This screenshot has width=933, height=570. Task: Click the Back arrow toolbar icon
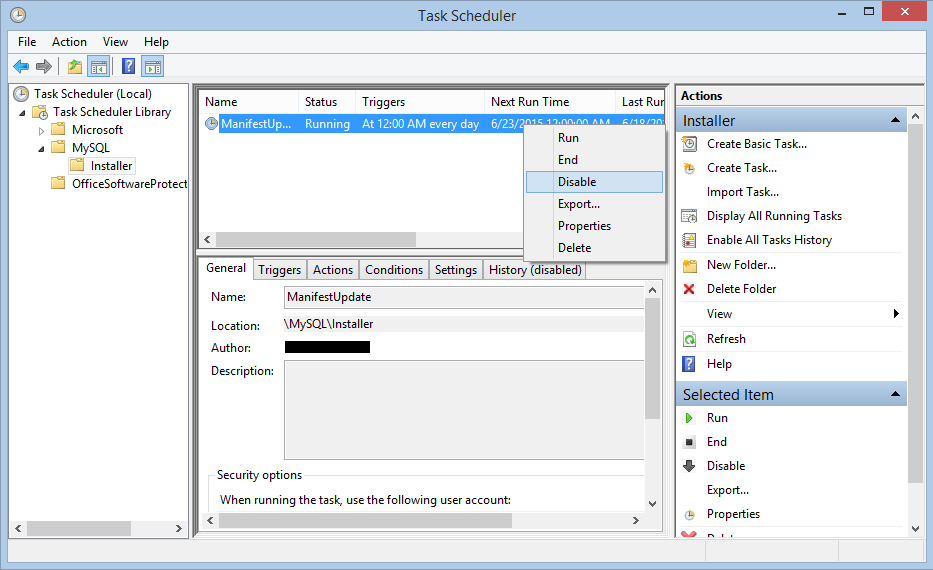click(x=21, y=66)
